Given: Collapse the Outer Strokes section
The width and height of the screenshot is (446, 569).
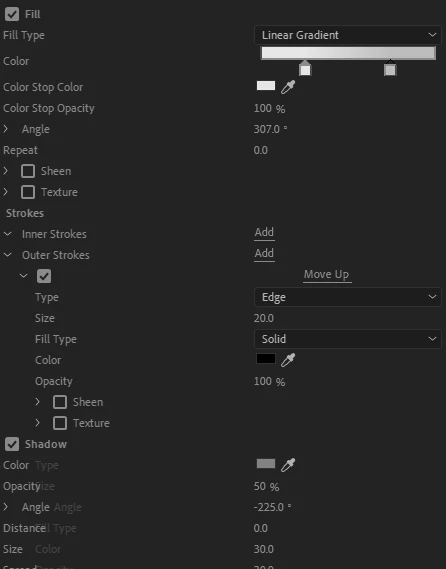Looking at the screenshot, I should [x=8, y=255].
